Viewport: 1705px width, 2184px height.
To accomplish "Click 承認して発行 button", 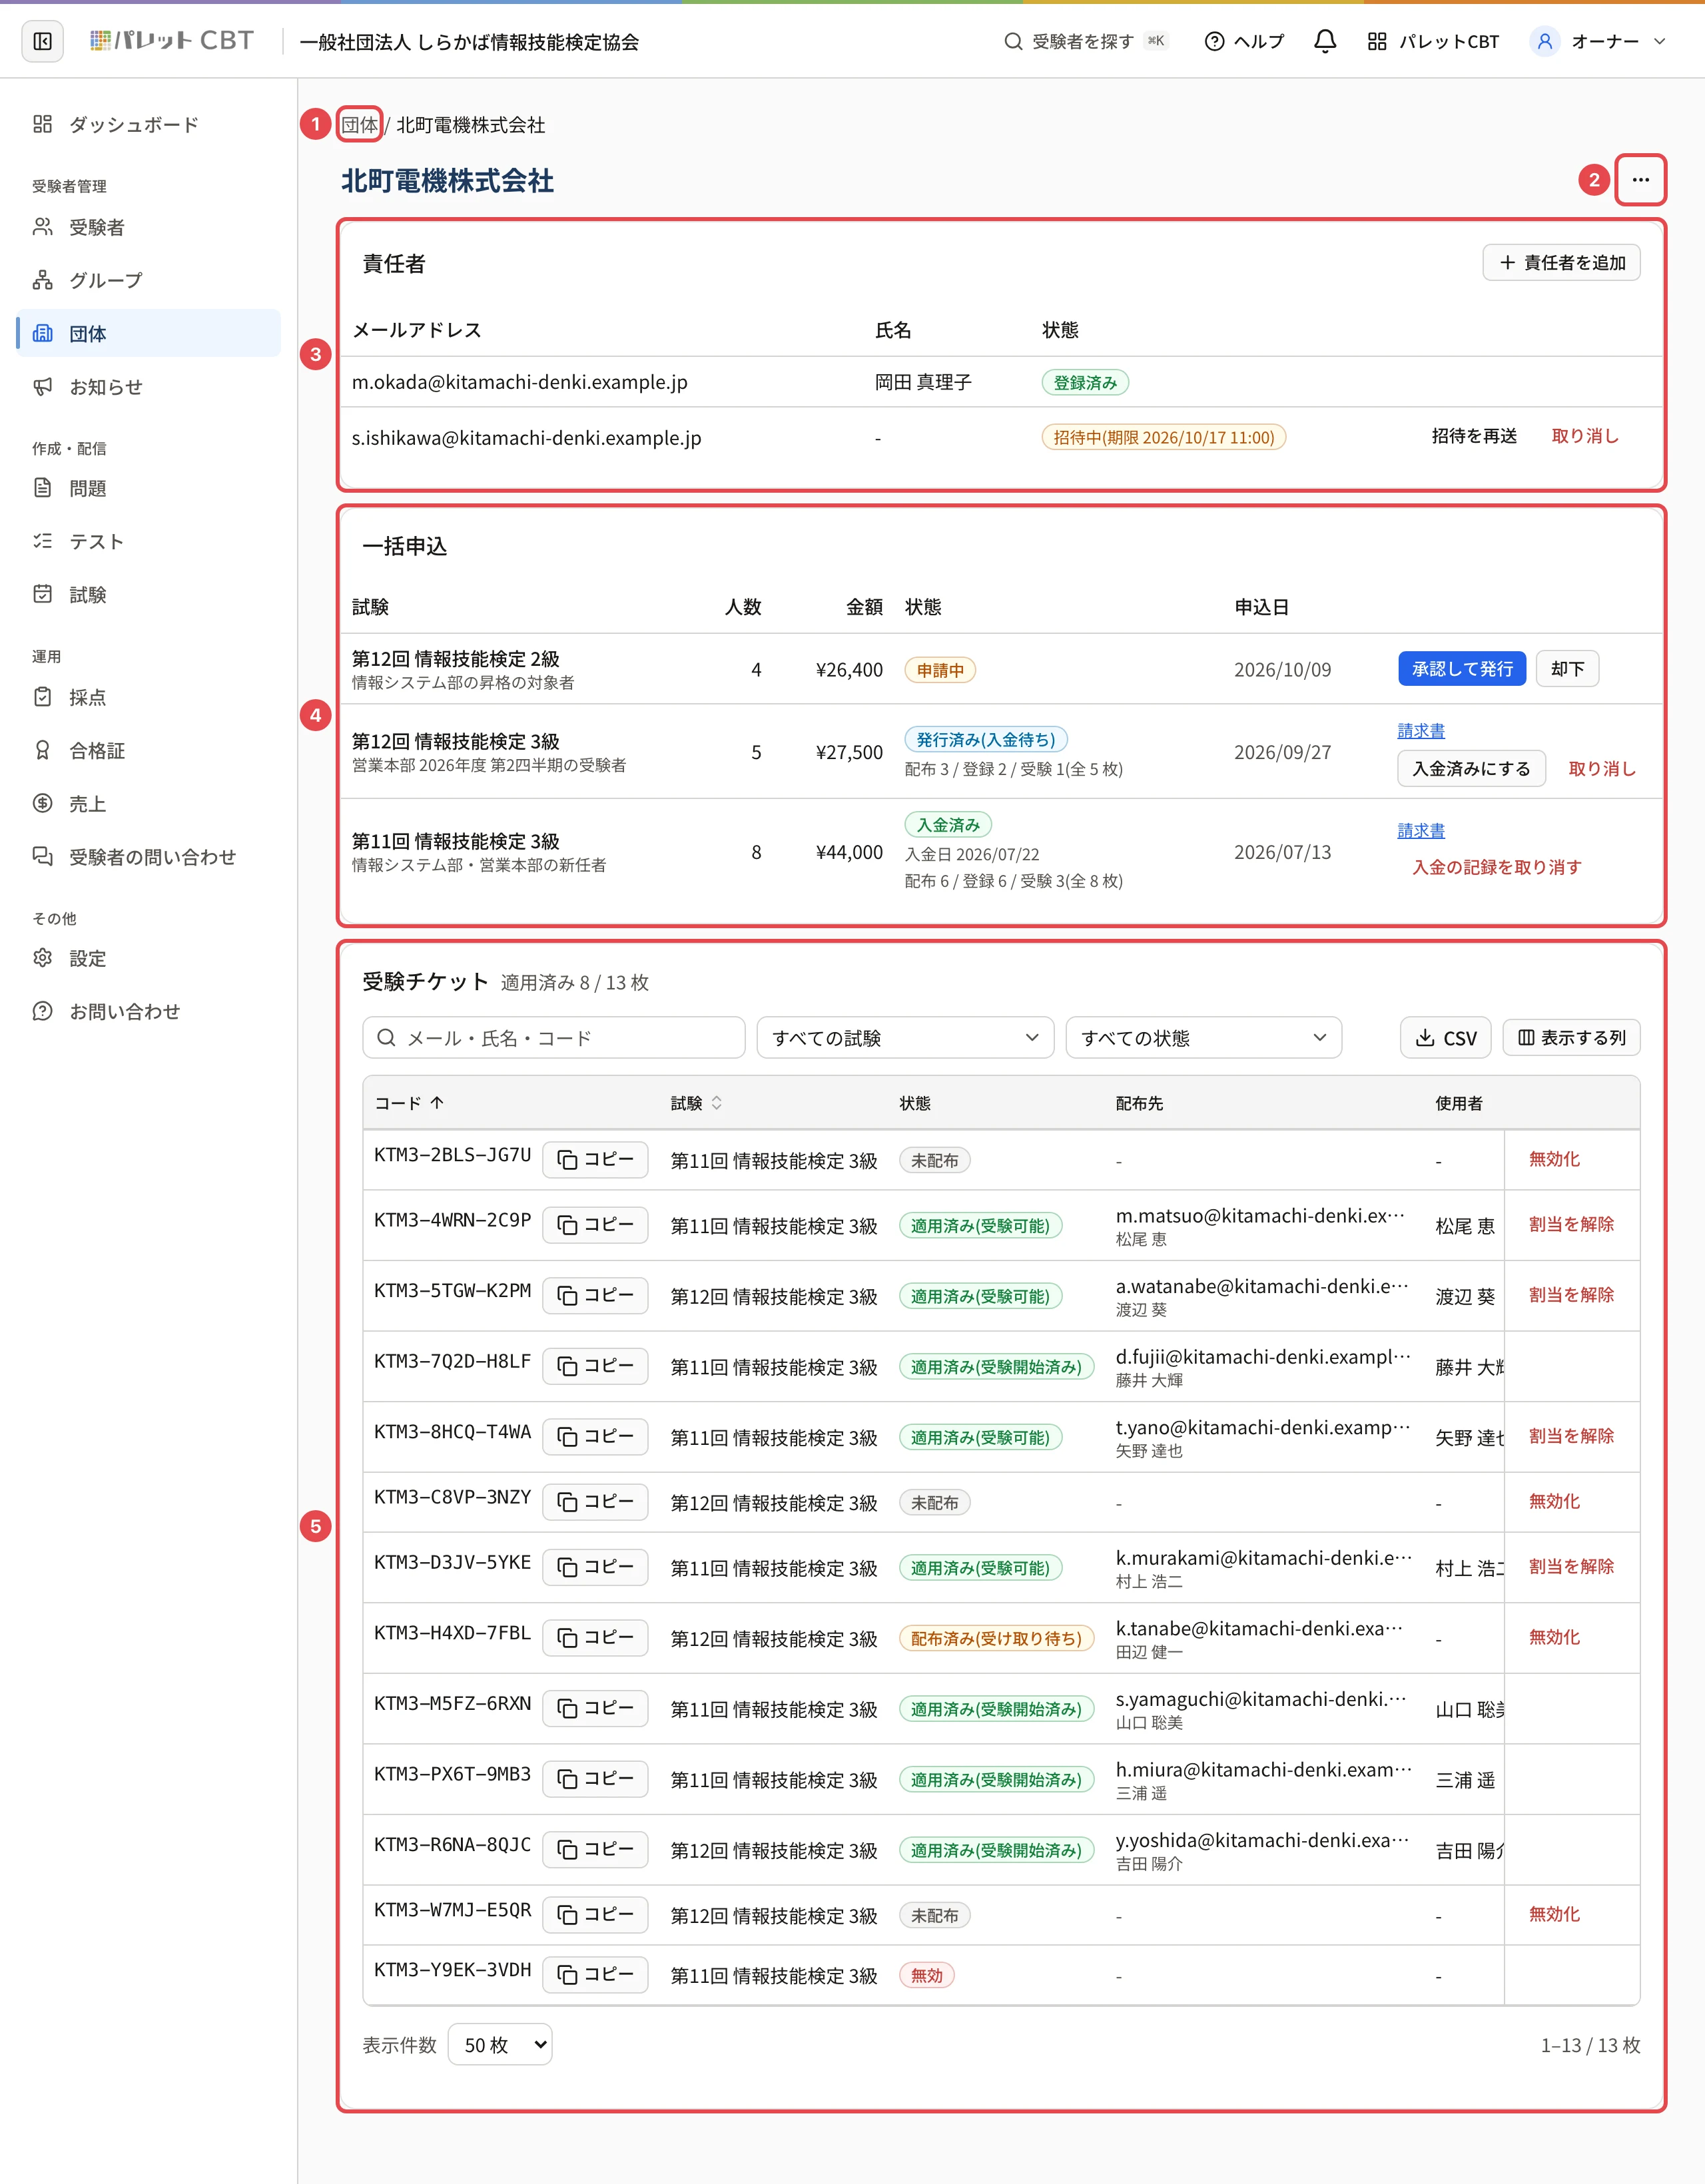I will 1461,669.
